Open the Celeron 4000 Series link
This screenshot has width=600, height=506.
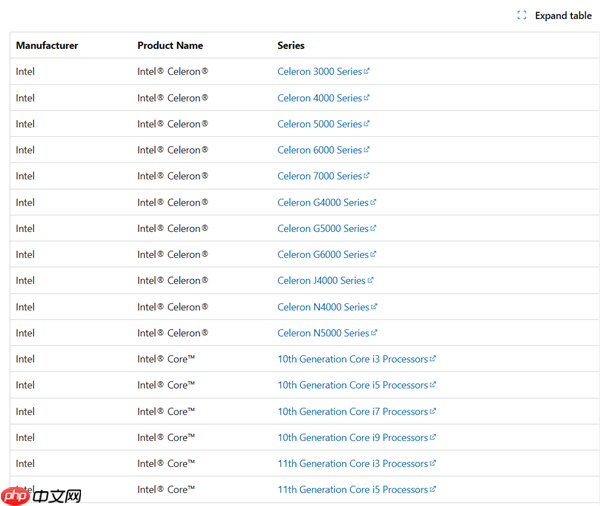(319, 98)
